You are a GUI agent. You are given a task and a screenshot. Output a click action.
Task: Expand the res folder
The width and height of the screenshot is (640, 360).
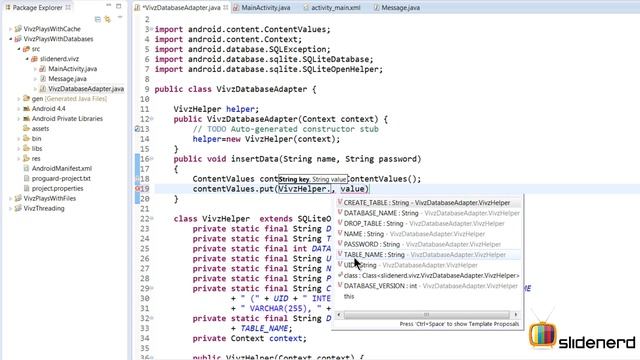(19, 158)
